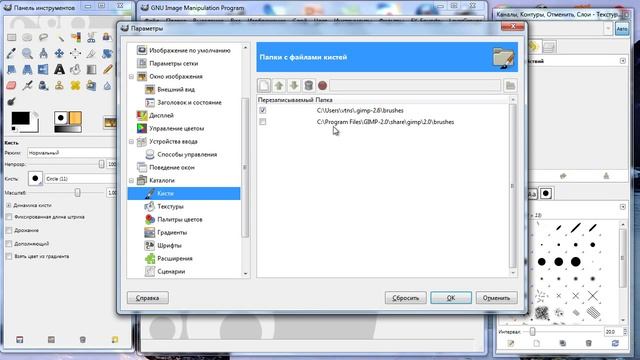Viewport: 640px width, 360px height.
Task: Select the Blur/Sharpen droplet tool
Action: 107,85
